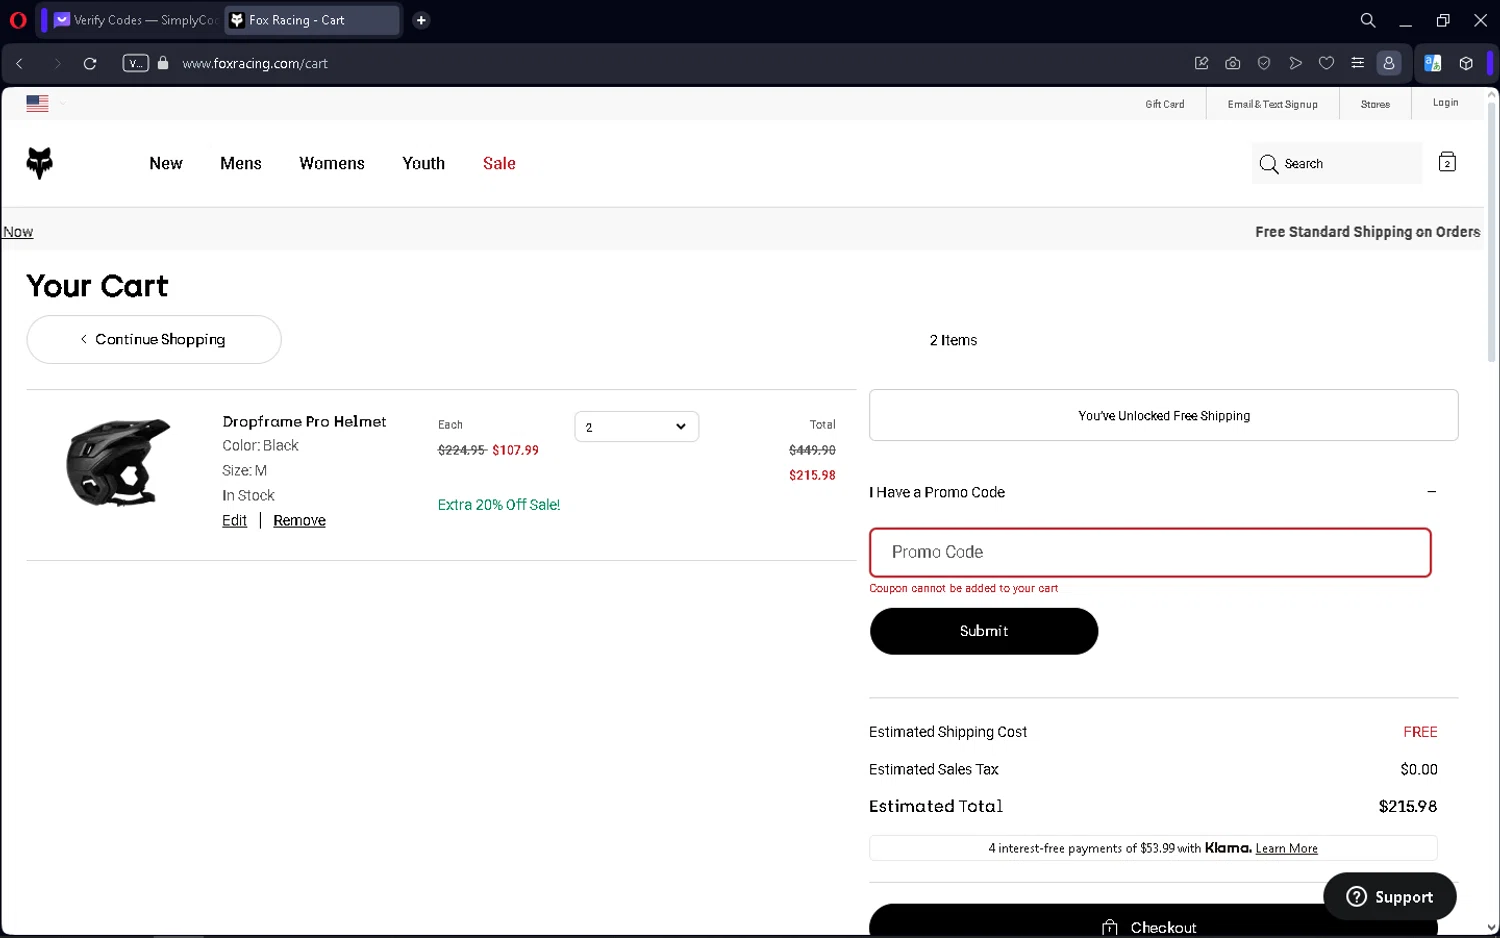Viewport: 1500px width, 938px height.
Task: Click the Login link
Action: click(1445, 103)
